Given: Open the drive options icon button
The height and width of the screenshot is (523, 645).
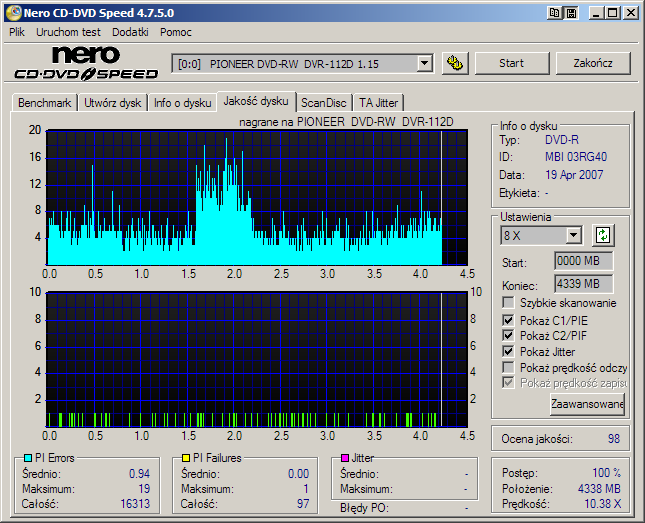Looking at the screenshot, I should pos(455,63).
